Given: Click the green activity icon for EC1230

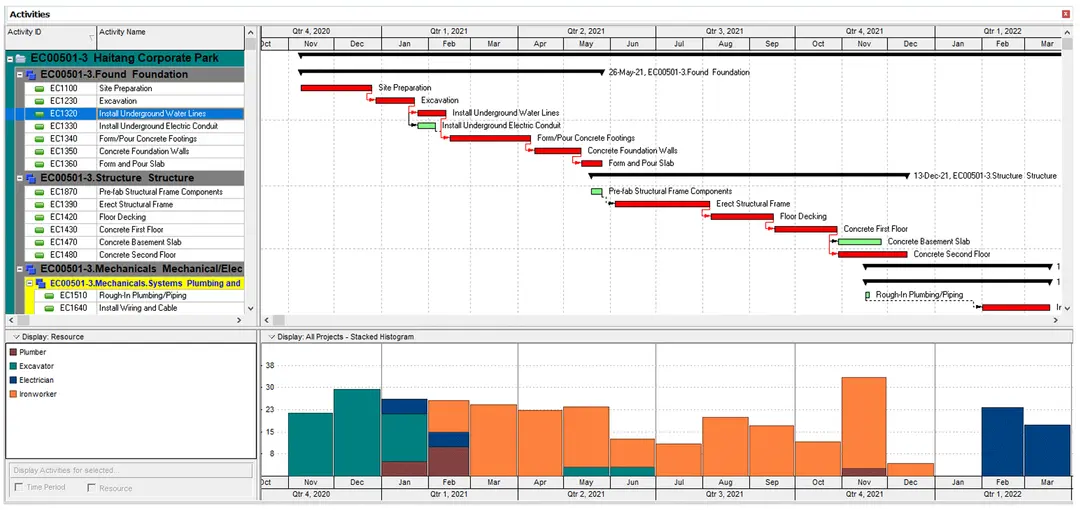Looking at the screenshot, I should coord(39,101).
